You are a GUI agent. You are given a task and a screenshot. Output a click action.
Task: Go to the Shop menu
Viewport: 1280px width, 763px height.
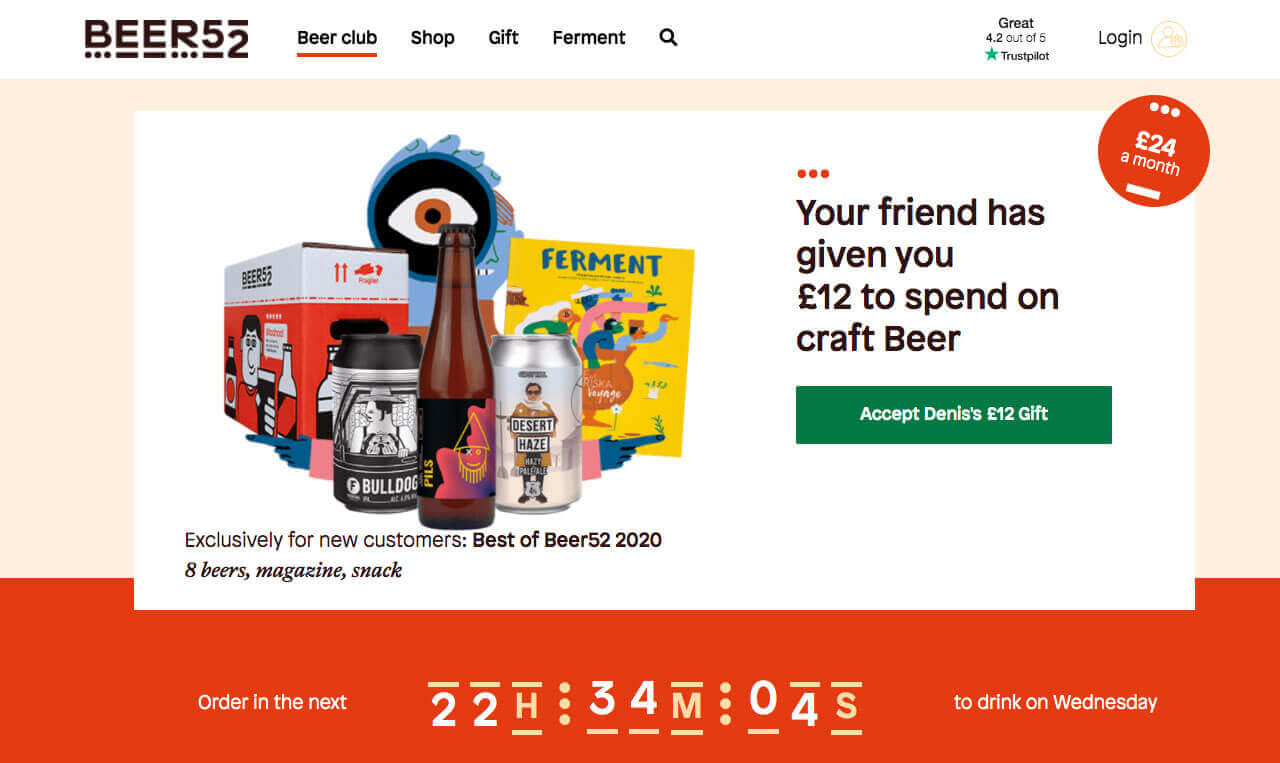pos(432,38)
